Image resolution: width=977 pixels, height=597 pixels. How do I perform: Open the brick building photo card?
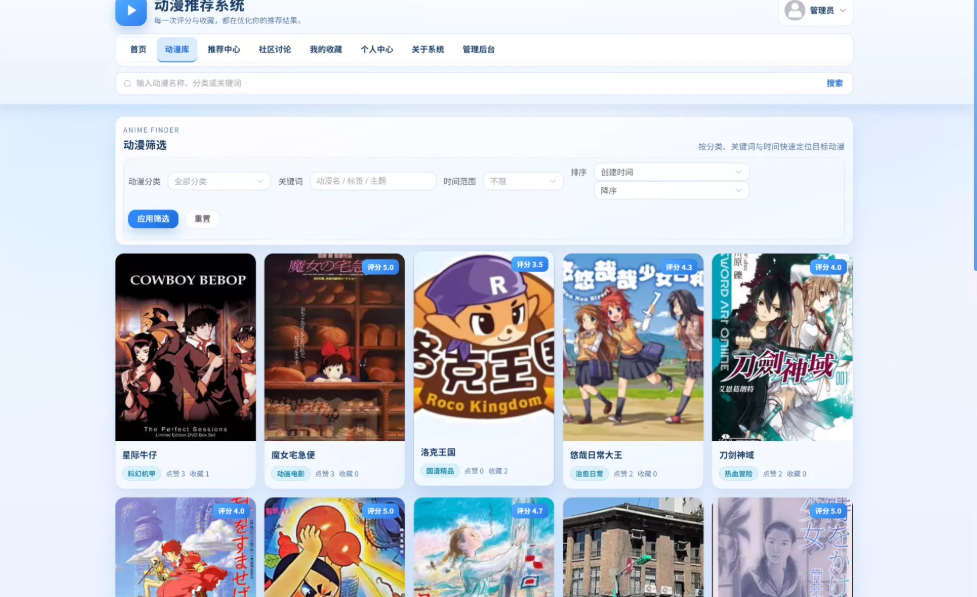click(633, 547)
